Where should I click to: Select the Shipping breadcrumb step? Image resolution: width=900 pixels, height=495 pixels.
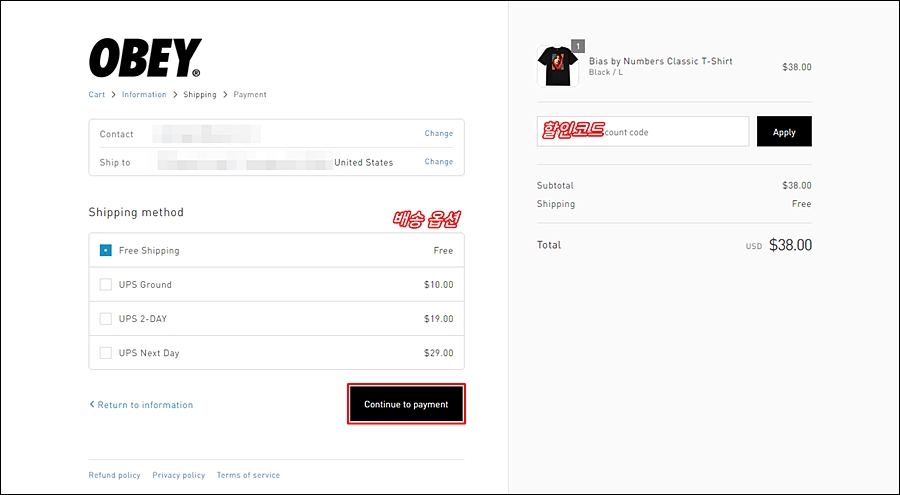[200, 94]
